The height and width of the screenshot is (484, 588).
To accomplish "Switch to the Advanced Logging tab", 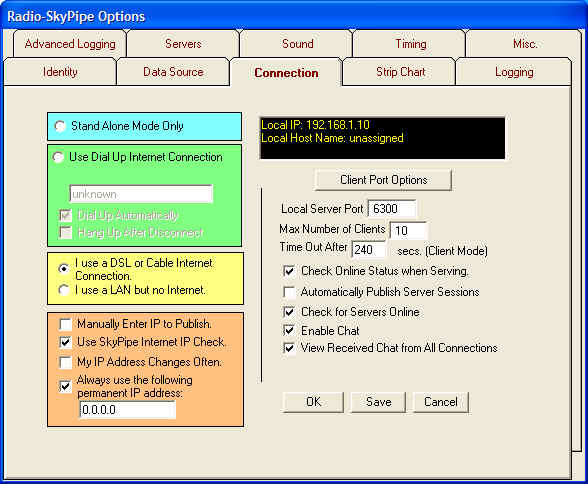I will tap(70, 44).
